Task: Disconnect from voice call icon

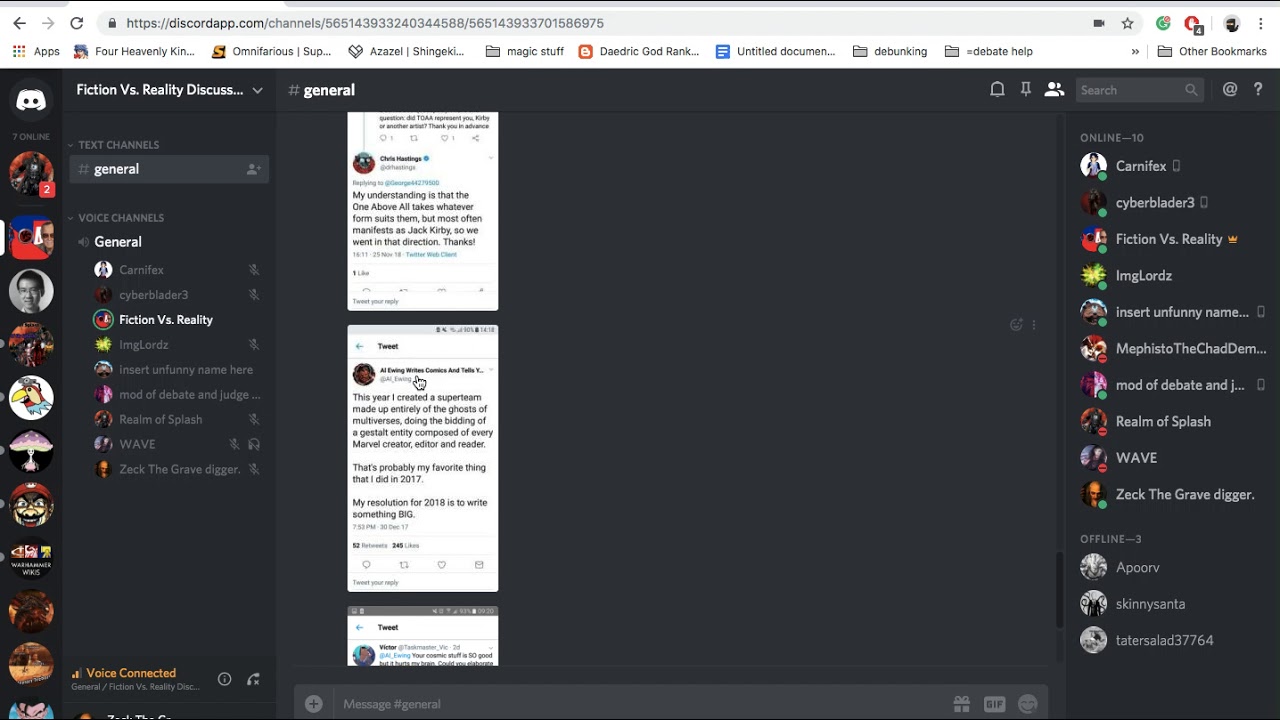Action: click(253, 679)
